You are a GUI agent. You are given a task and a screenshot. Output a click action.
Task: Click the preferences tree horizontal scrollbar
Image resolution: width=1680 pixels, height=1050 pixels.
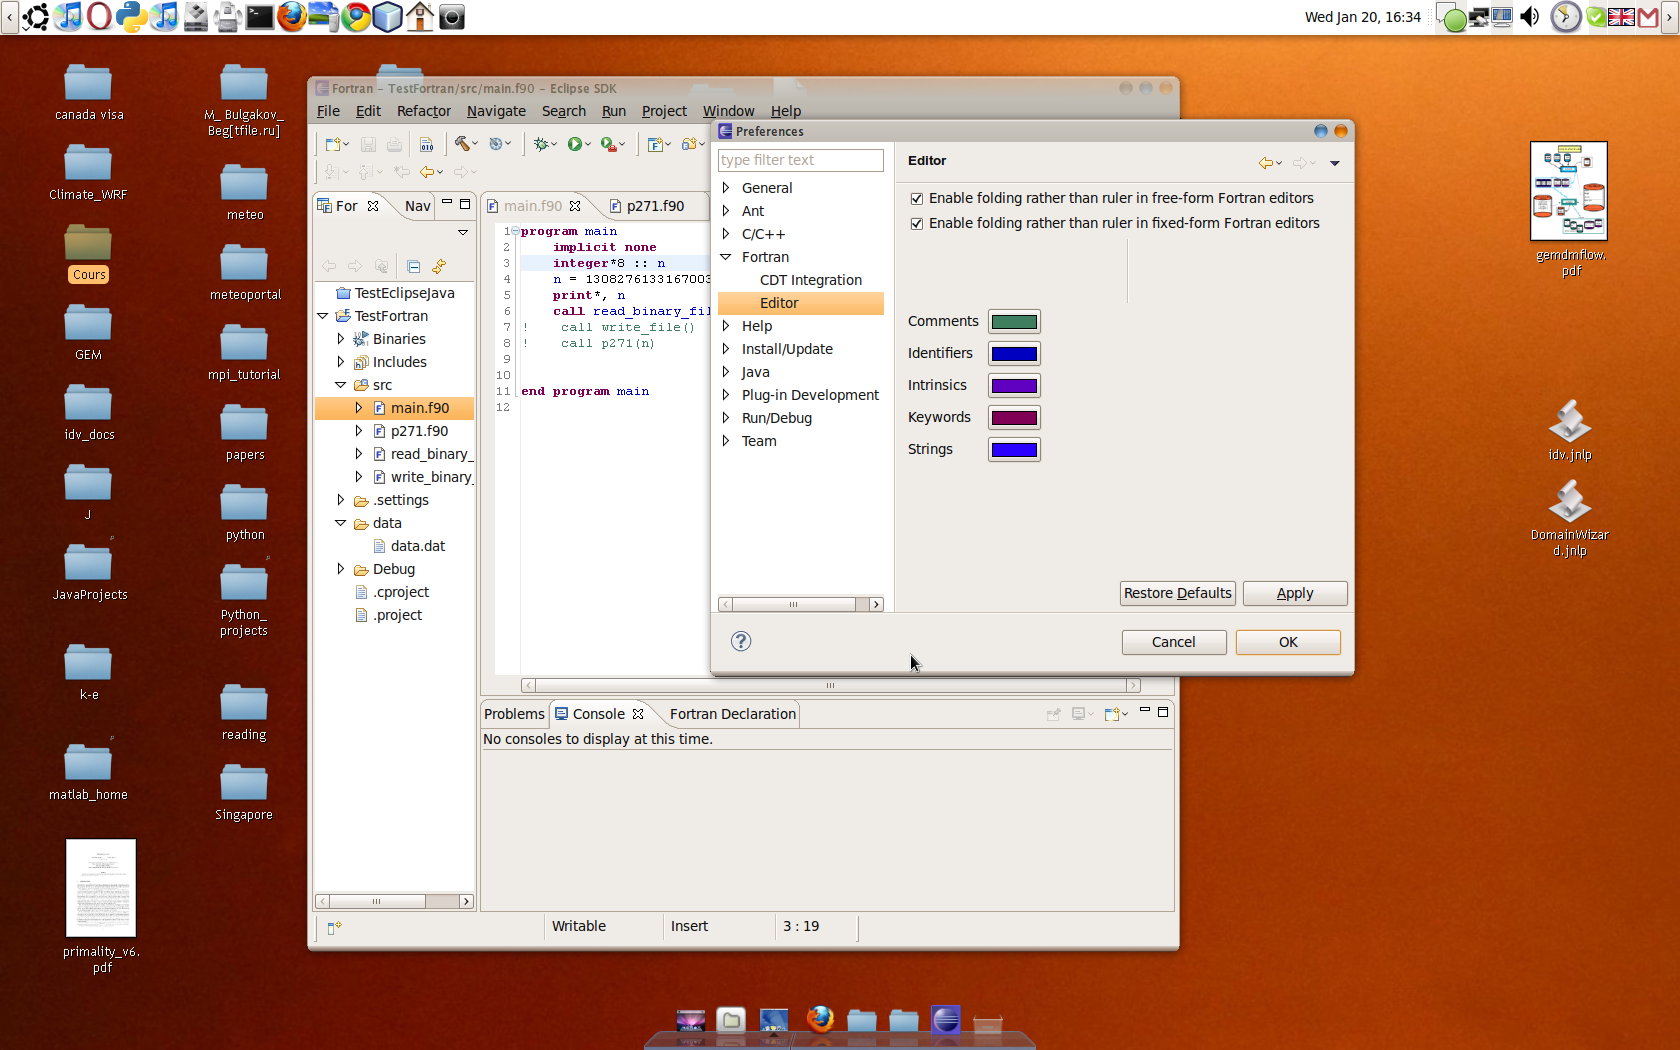click(800, 604)
